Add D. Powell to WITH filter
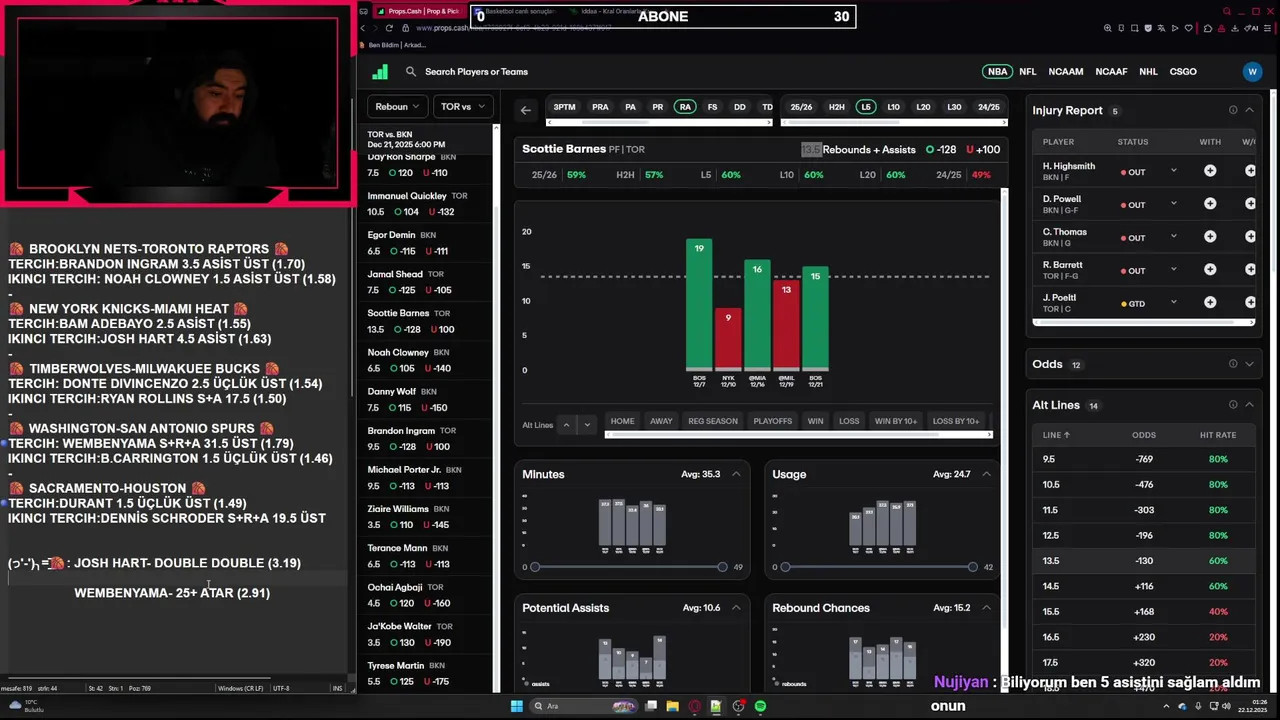Image resolution: width=1280 pixels, height=720 pixels. pos(1210,204)
